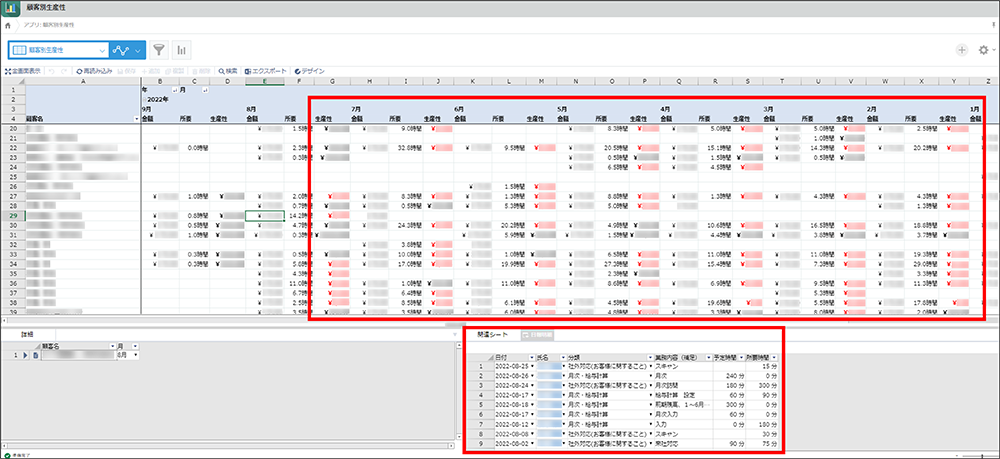This screenshot has width=1000, height=459.
Task: Switch to the 詳細 tab
Action: coord(27,334)
